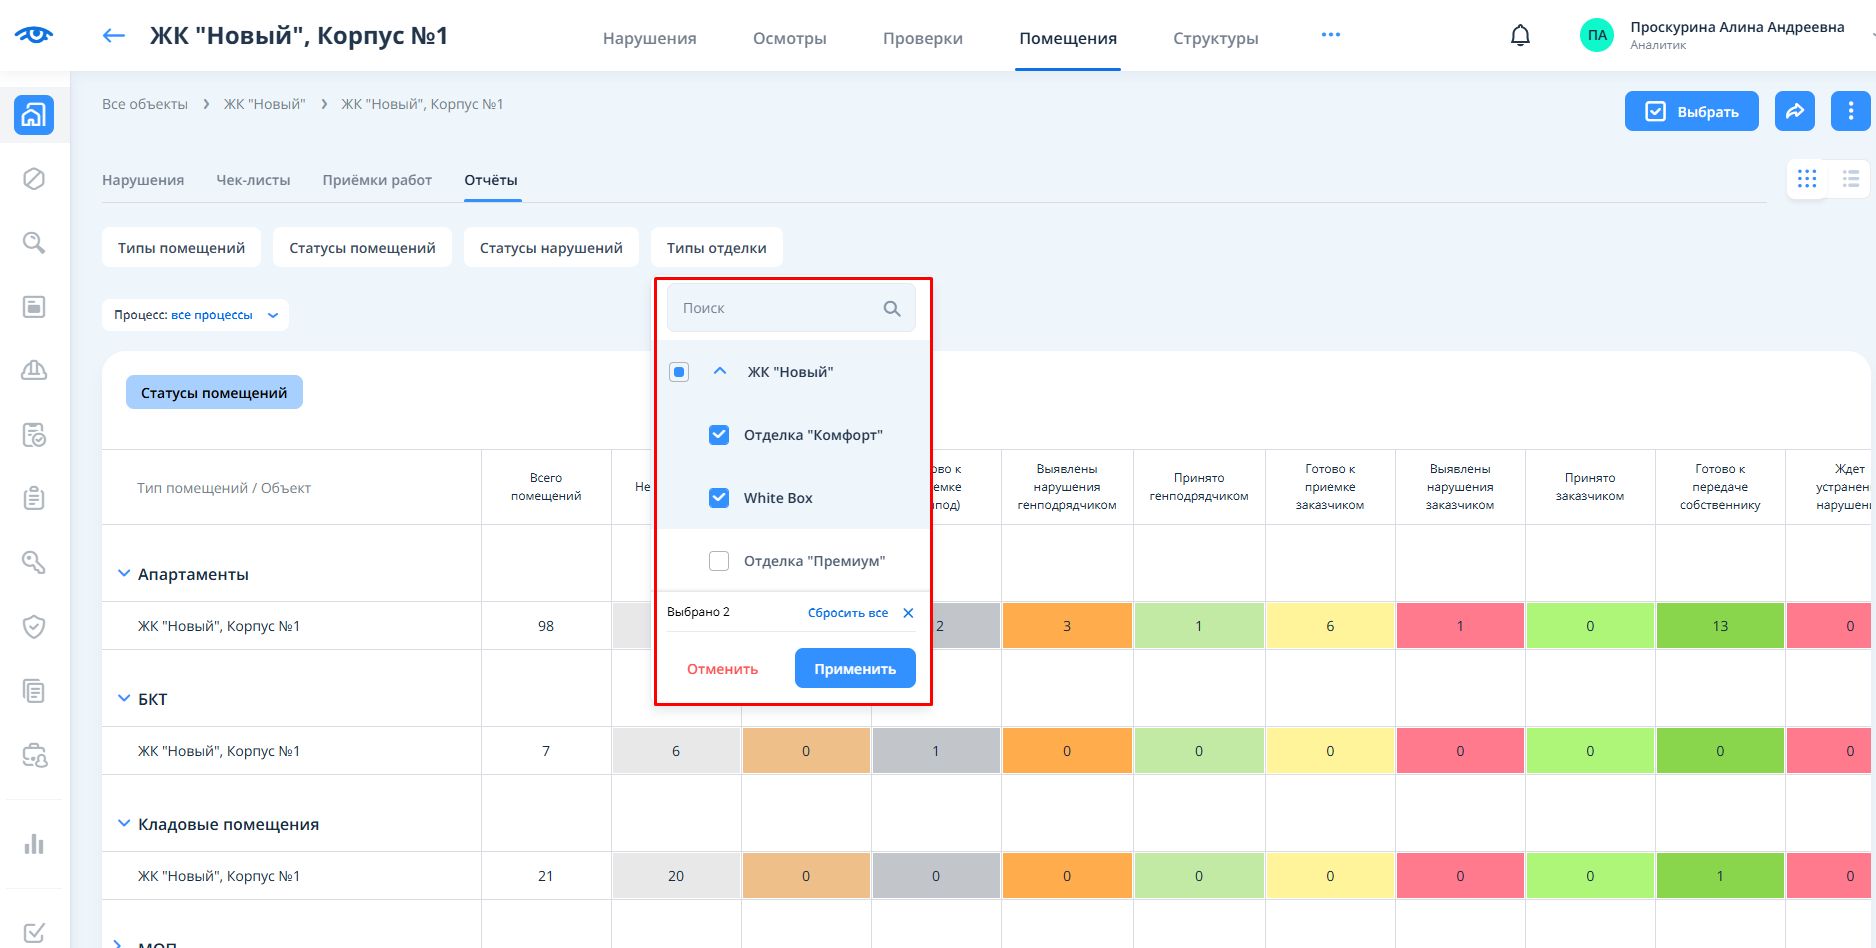Uncheck the Отделка "Комфорт" checkbox
This screenshot has width=1876, height=948.
pos(719,435)
